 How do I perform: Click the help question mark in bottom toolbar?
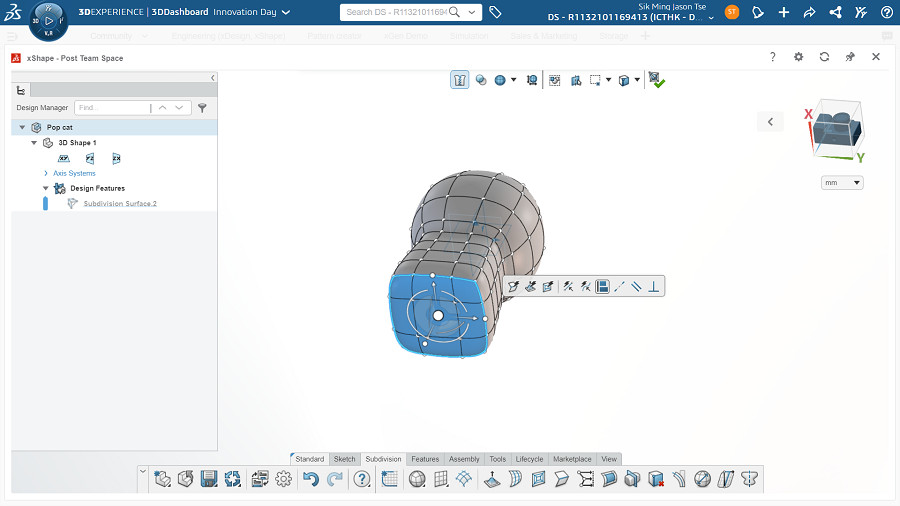(x=361, y=479)
